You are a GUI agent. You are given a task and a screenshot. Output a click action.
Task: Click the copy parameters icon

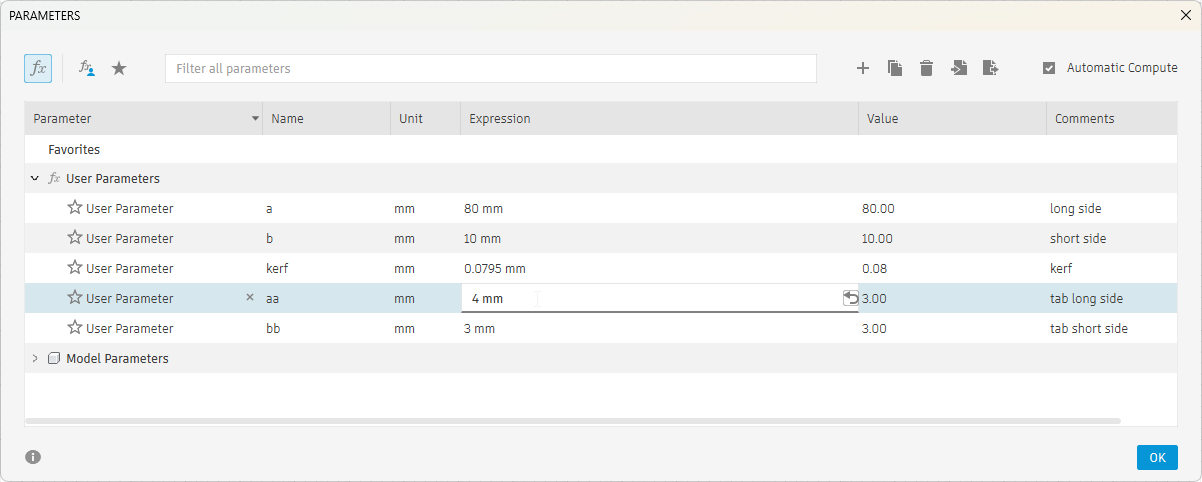(895, 68)
